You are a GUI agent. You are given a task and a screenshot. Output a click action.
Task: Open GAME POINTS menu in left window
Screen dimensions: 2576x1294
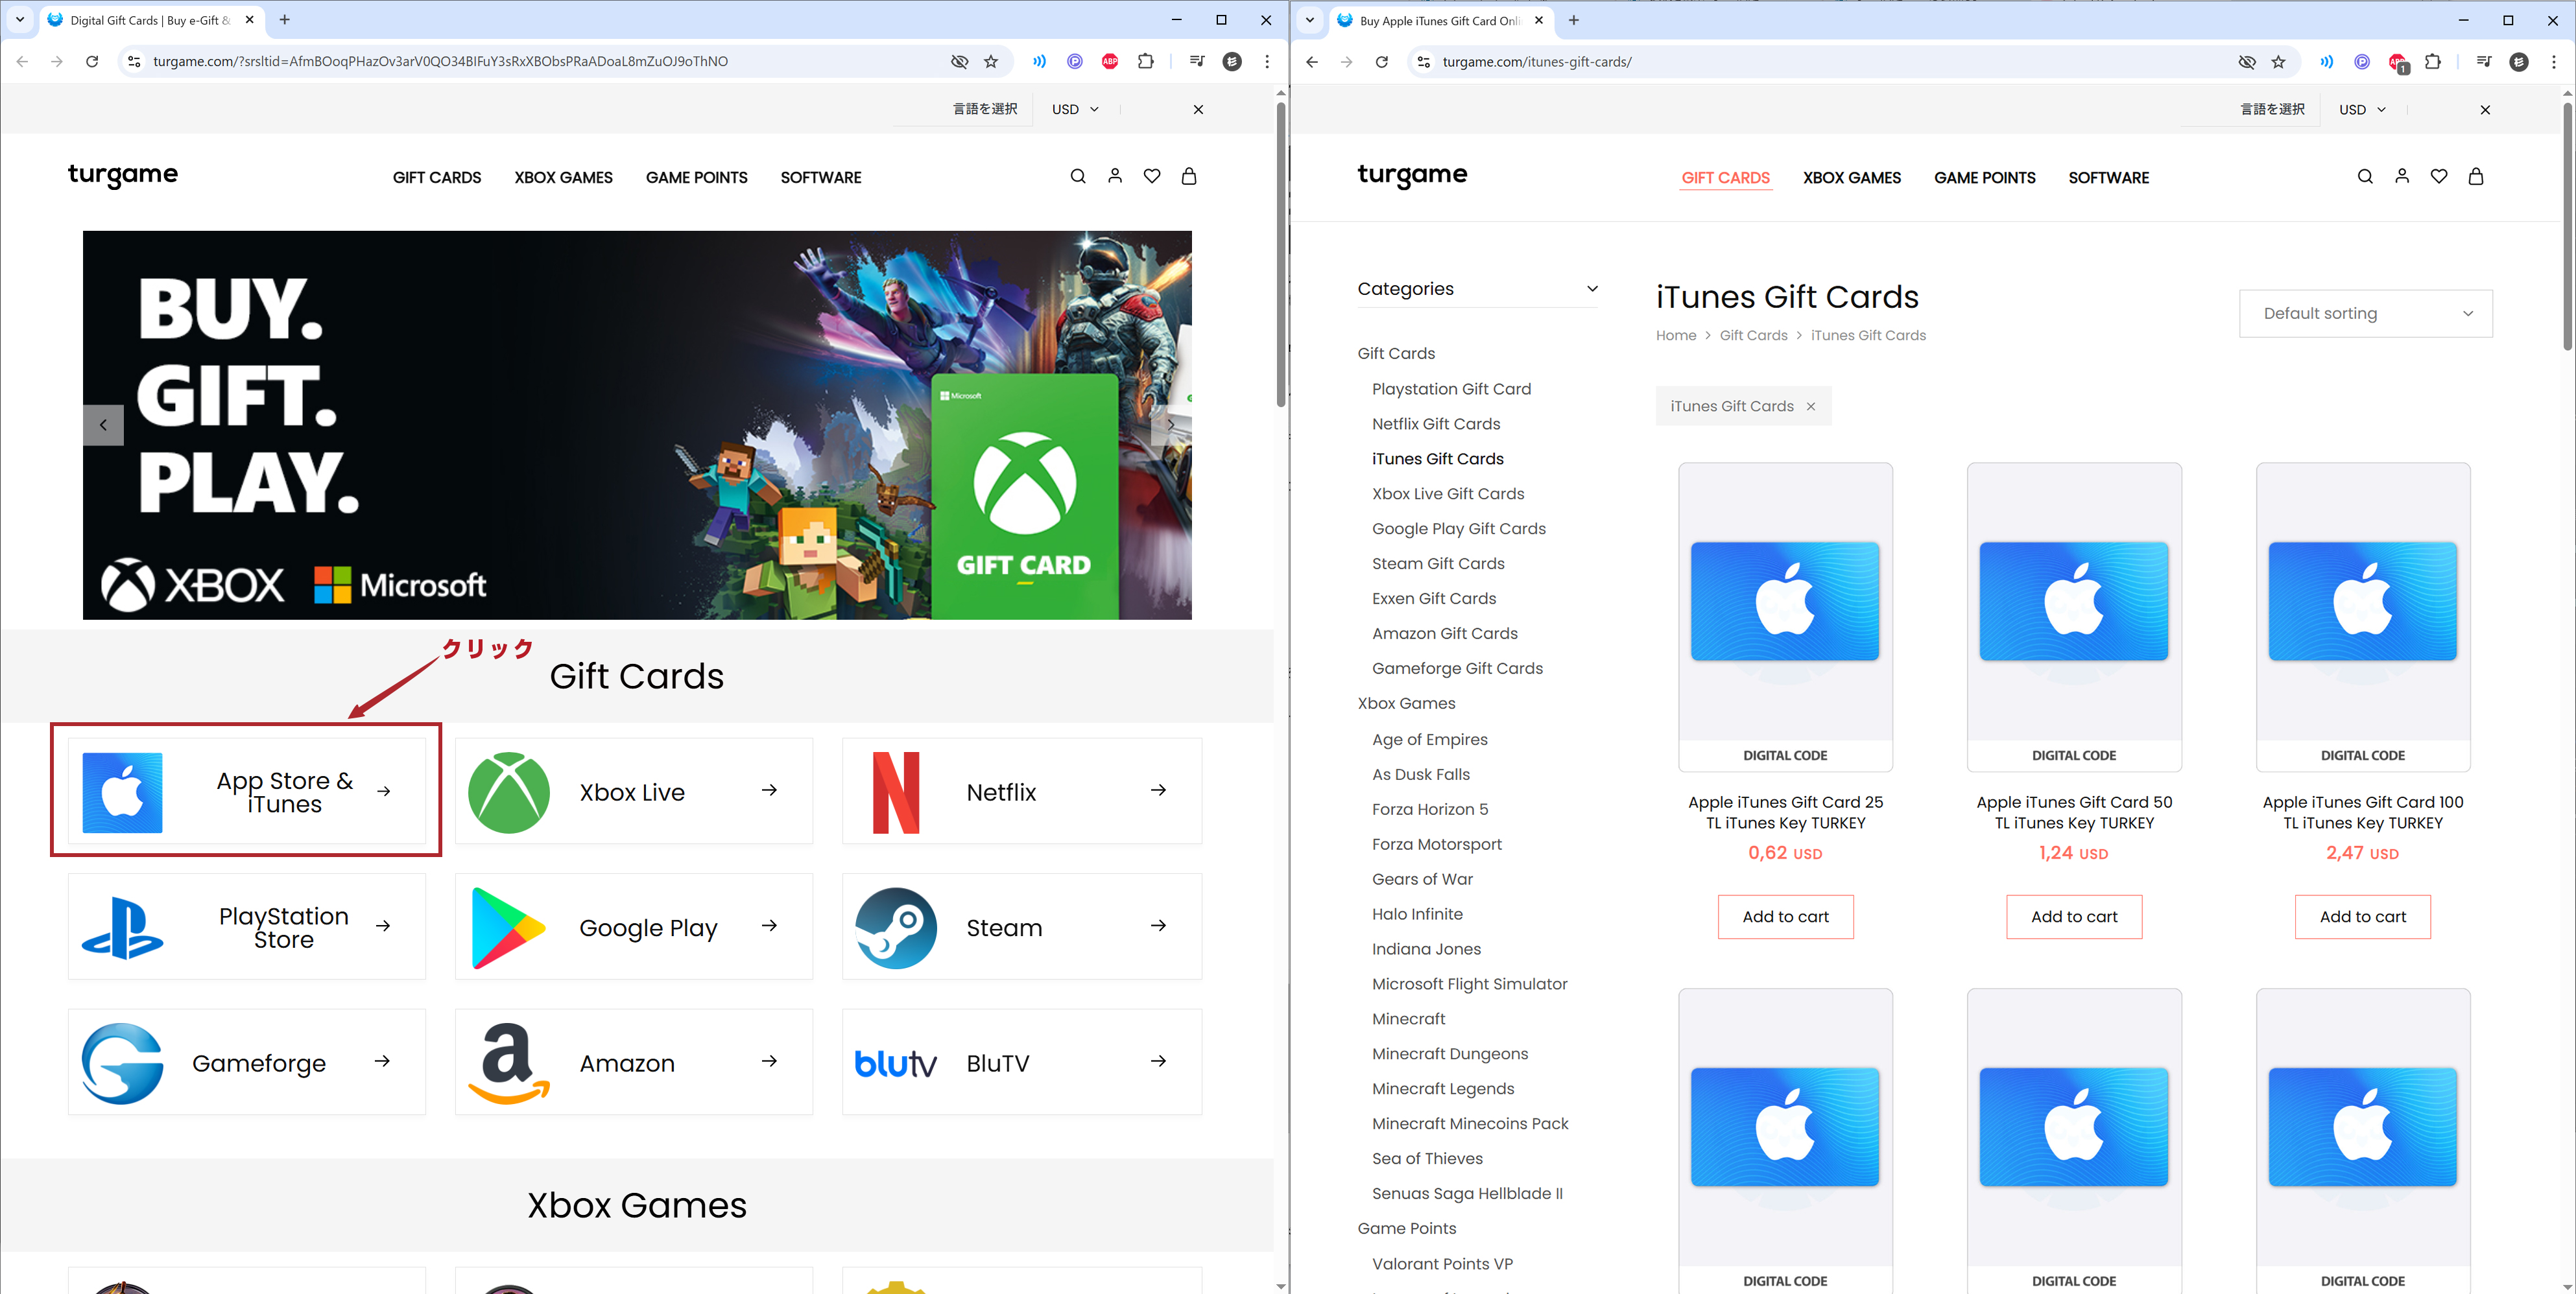pyautogui.click(x=696, y=177)
